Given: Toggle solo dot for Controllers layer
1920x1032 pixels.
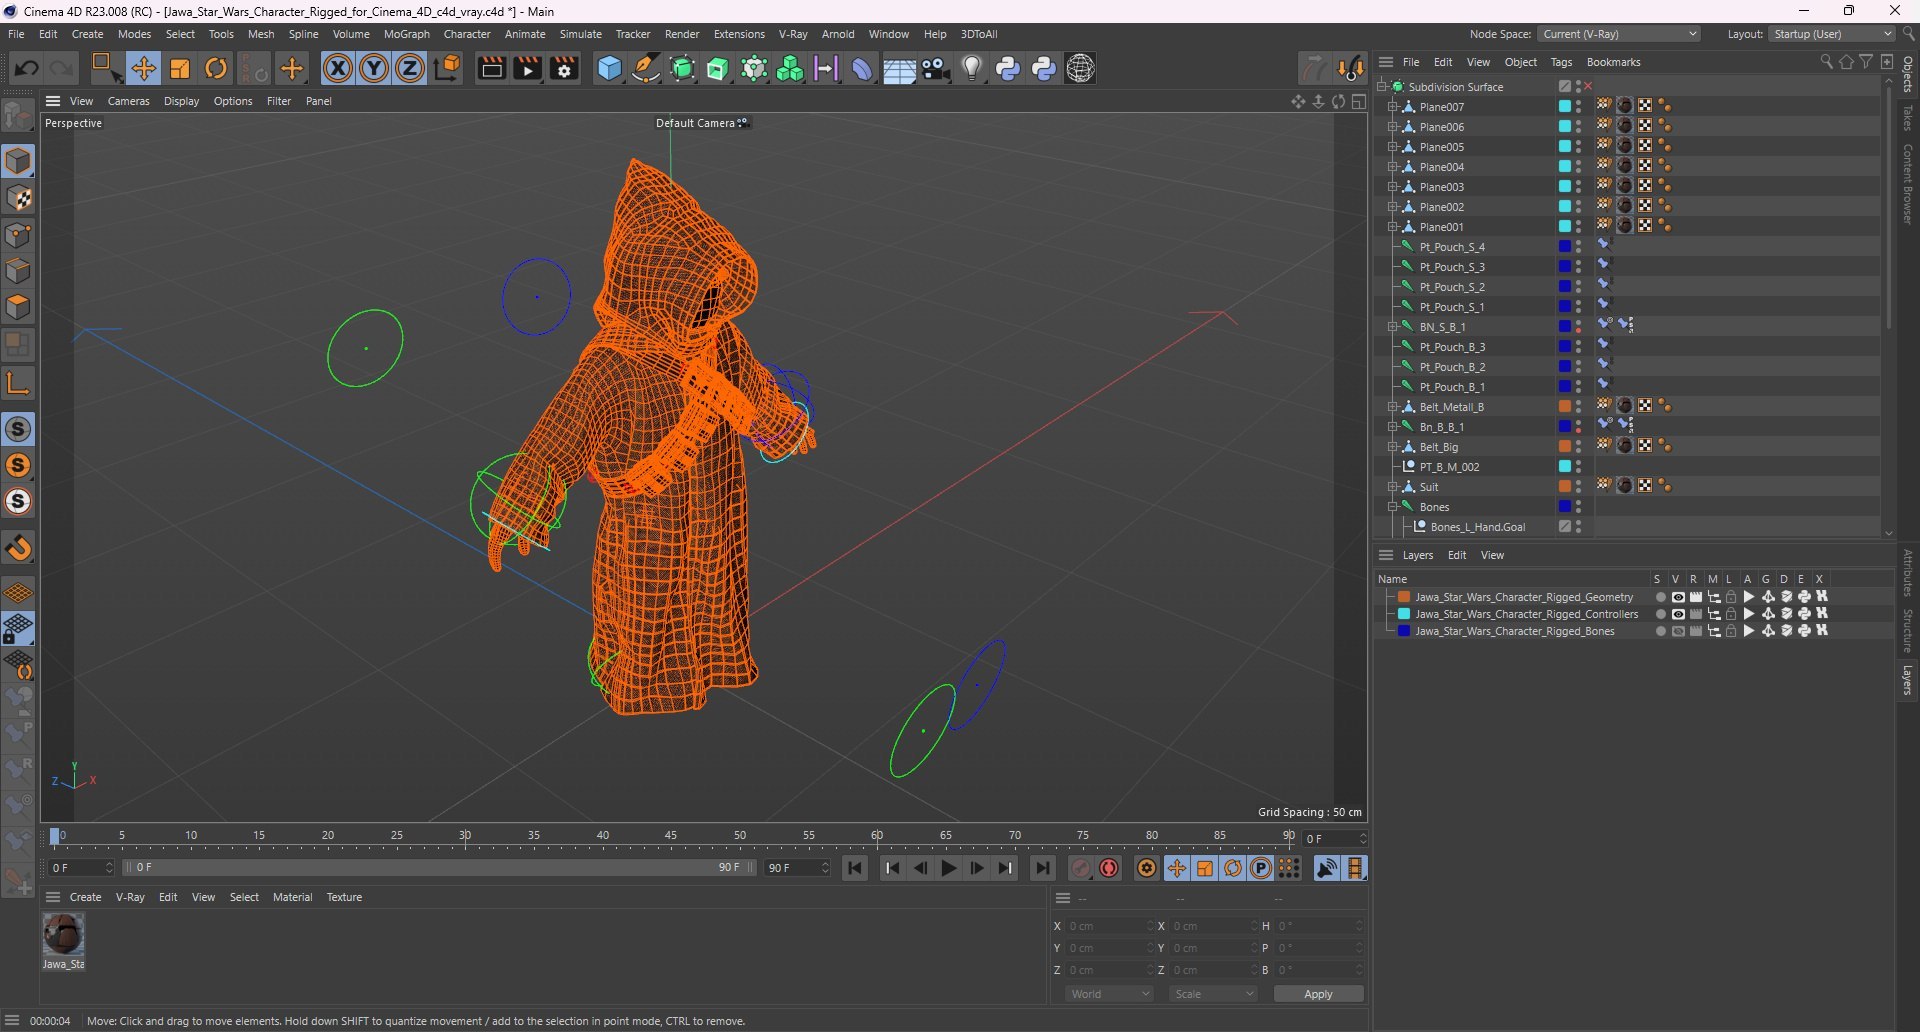Looking at the screenshot, I should pyautogui.click(x=1660, y=614).
